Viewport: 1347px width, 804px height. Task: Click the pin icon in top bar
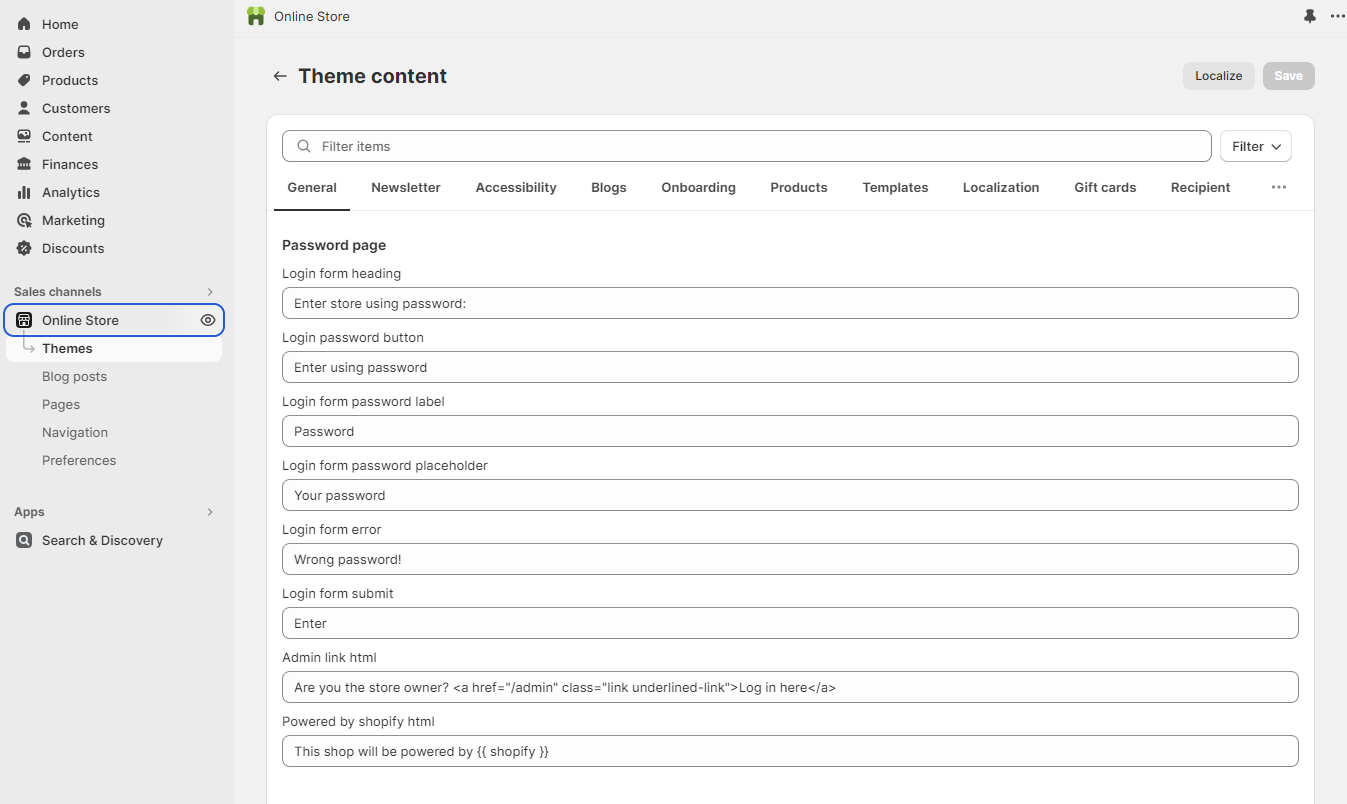click(x=1310, y=16)
